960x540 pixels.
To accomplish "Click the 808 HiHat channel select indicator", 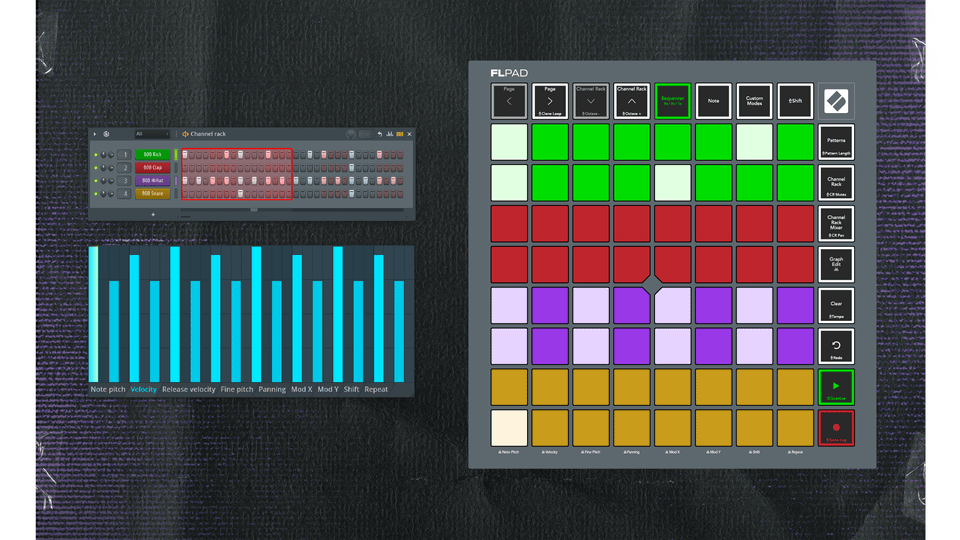I will click(x=176, y=181).
